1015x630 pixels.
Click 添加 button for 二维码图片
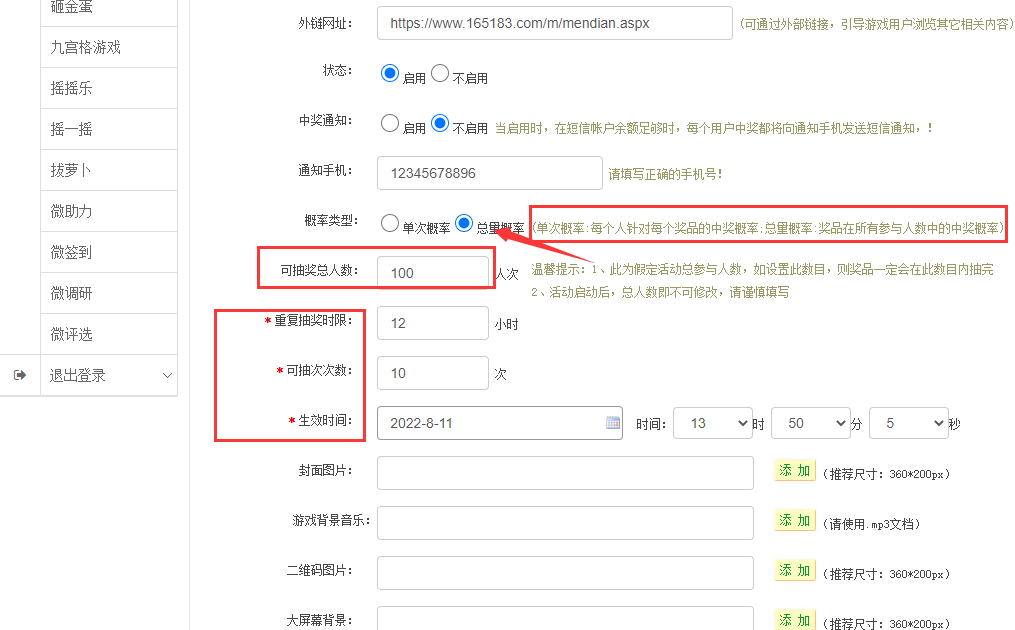795,571
